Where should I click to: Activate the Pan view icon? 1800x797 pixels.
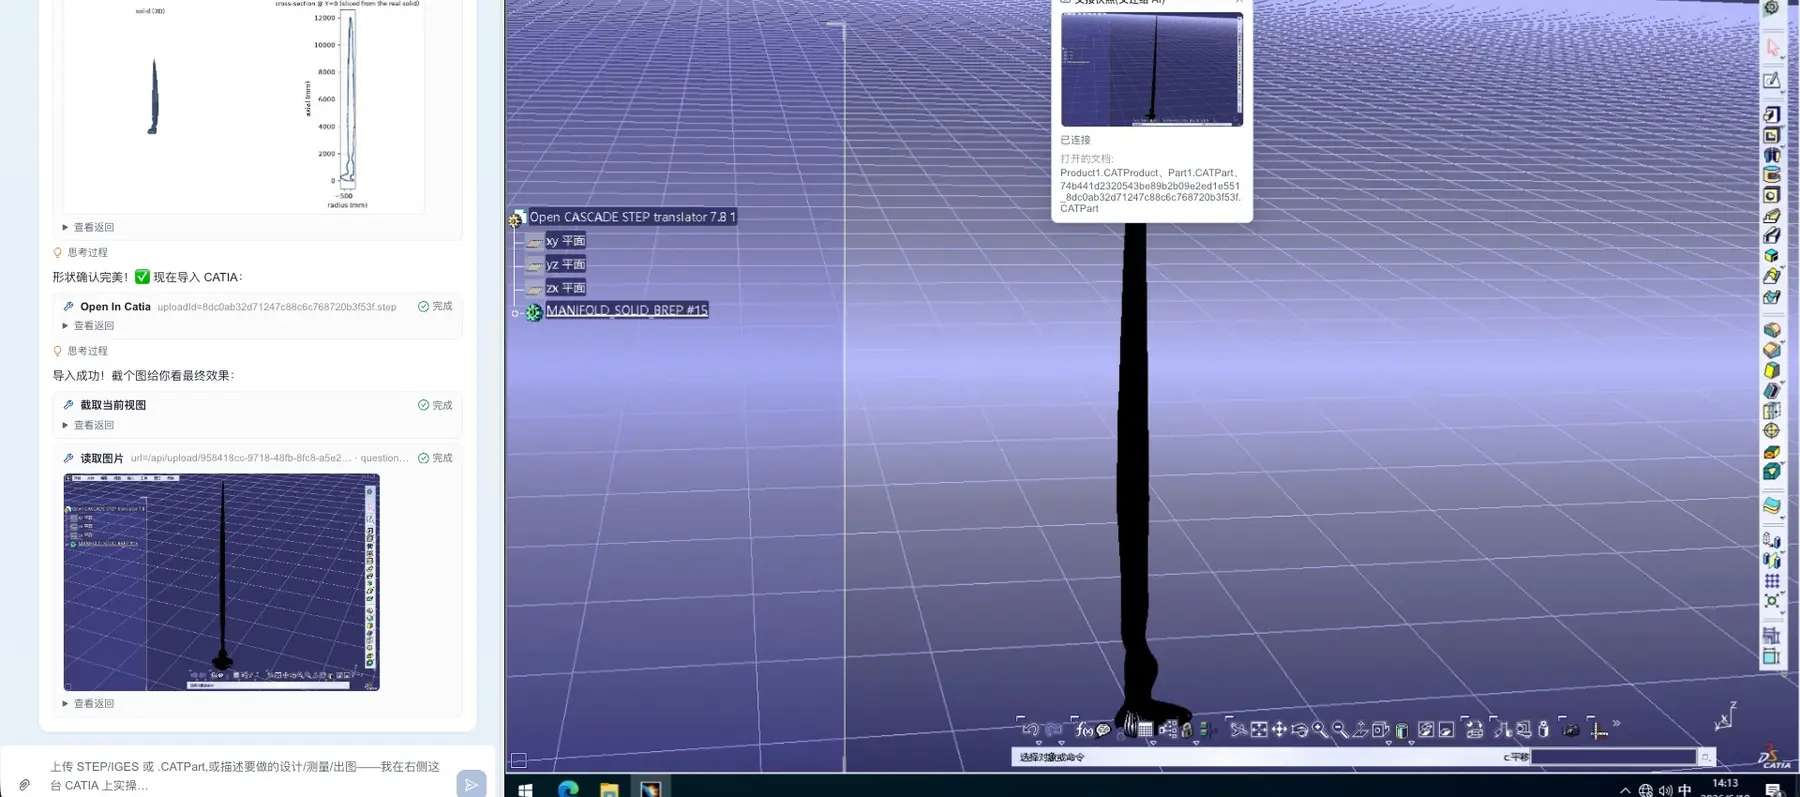(x=1279, y=730)
